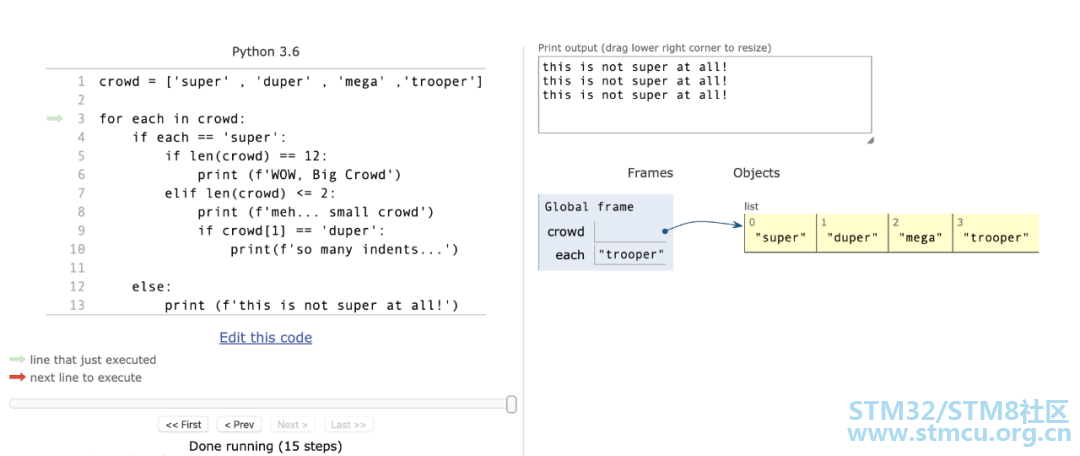This screenshot has width=1080, height=456.
Task: Click the green 'line that just executed' legend arrow
Action: point(17,360)
